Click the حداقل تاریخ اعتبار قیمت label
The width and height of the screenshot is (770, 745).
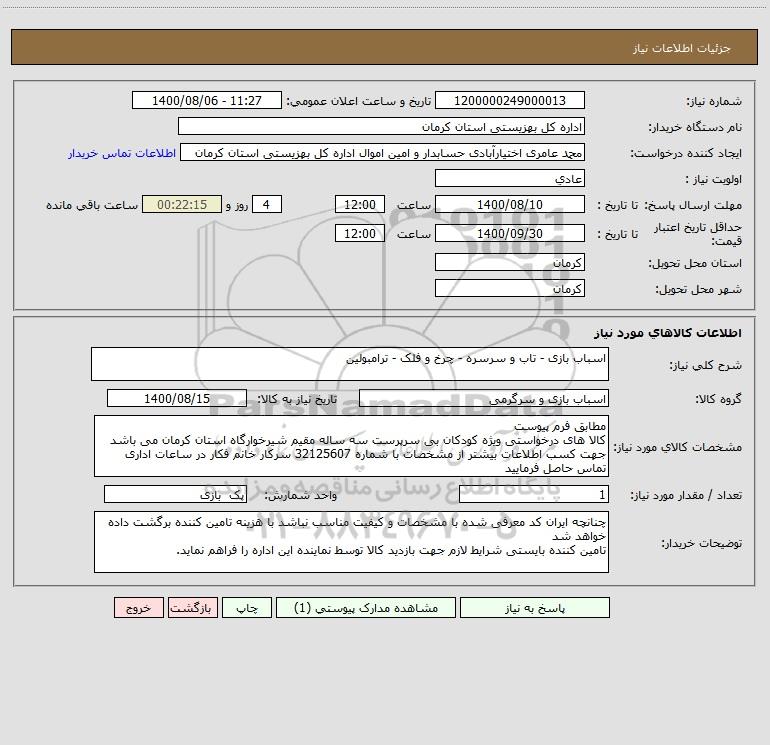click(698, 234)
